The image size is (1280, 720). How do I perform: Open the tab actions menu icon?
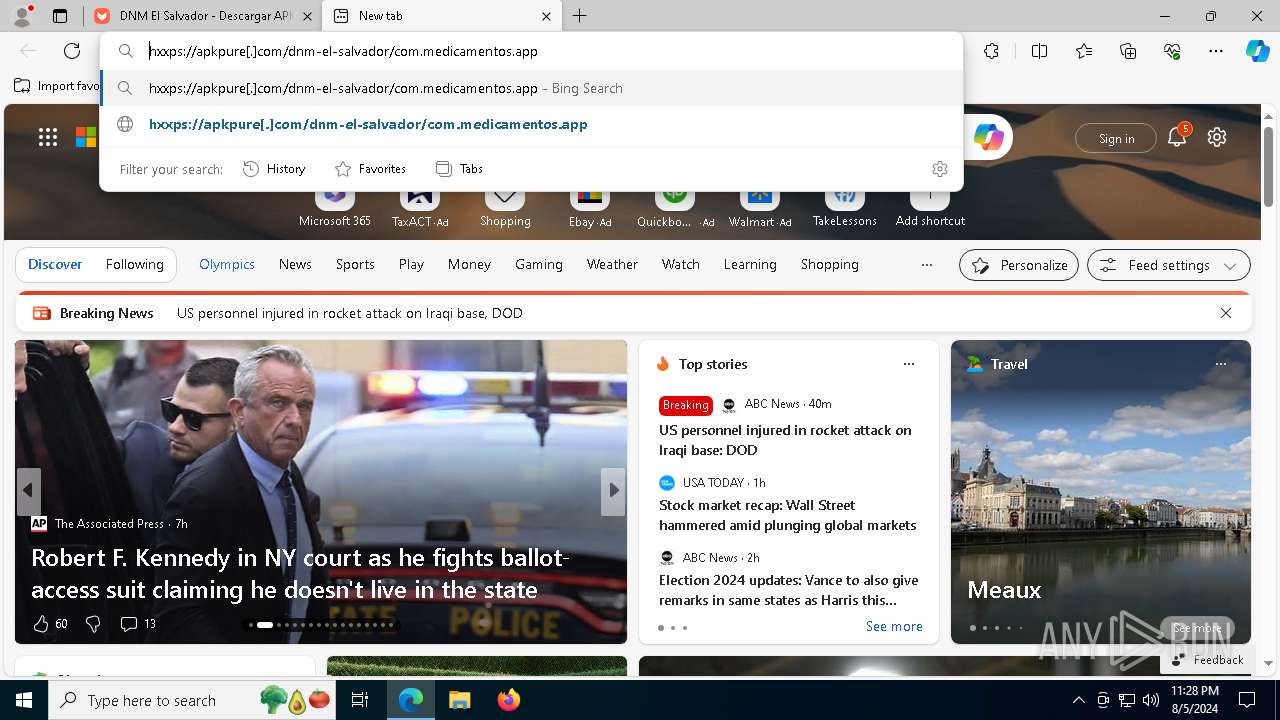pyautogui.click(x=60, y=16)
